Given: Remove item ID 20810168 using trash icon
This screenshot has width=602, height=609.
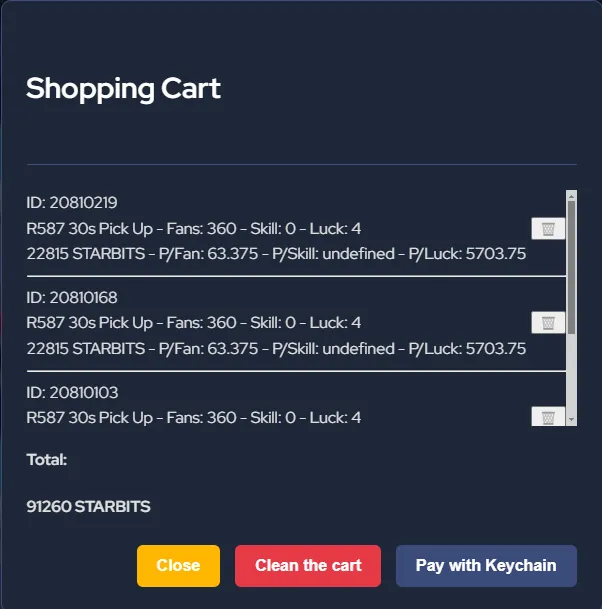Looking at the screenshot, I should coord(548,322).
